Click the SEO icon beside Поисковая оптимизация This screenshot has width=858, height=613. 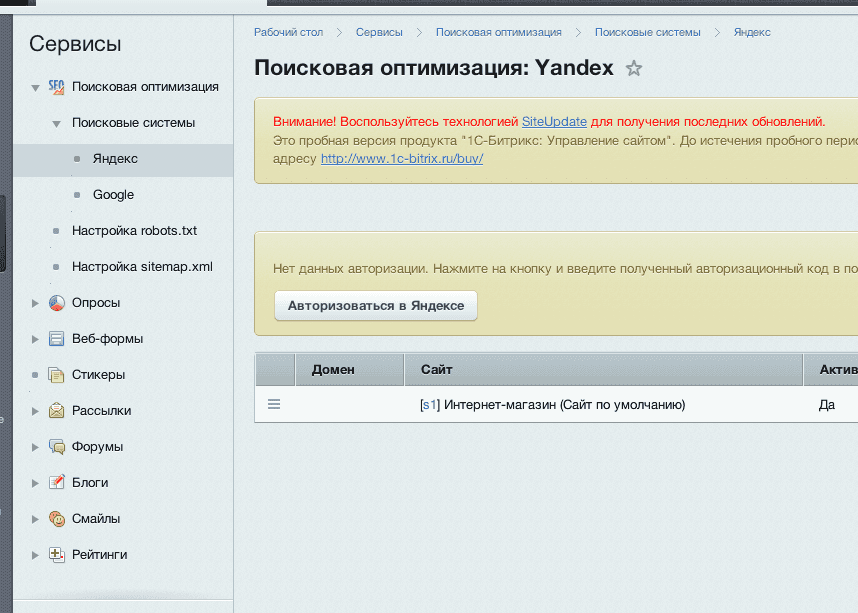click(x=56, y=87)
